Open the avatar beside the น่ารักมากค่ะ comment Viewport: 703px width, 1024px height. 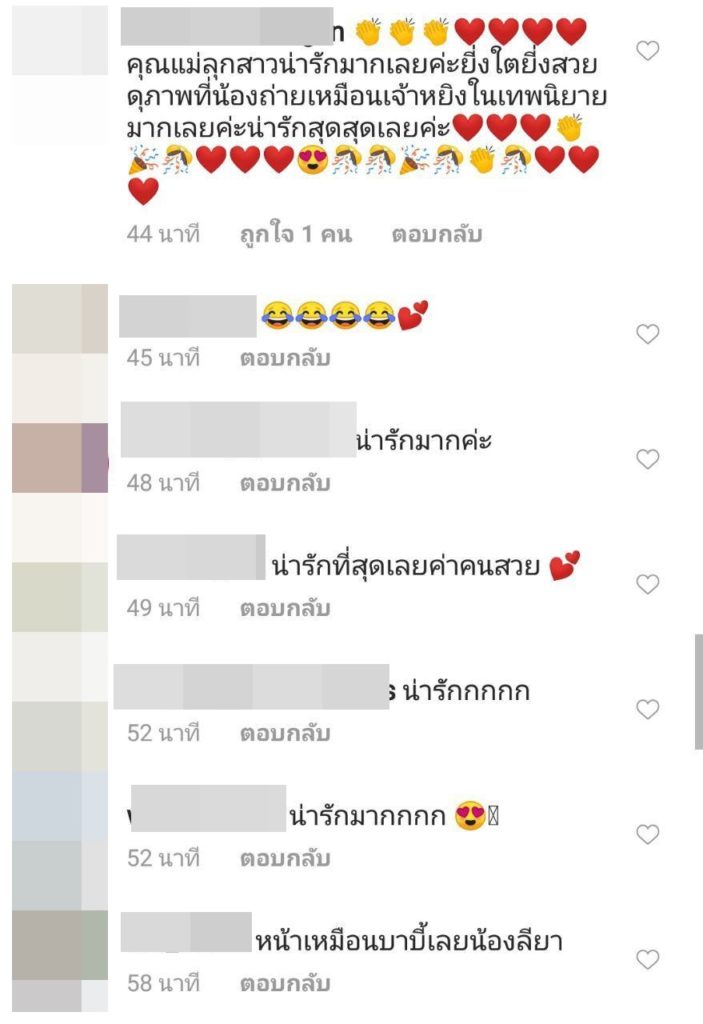[60, 458]
